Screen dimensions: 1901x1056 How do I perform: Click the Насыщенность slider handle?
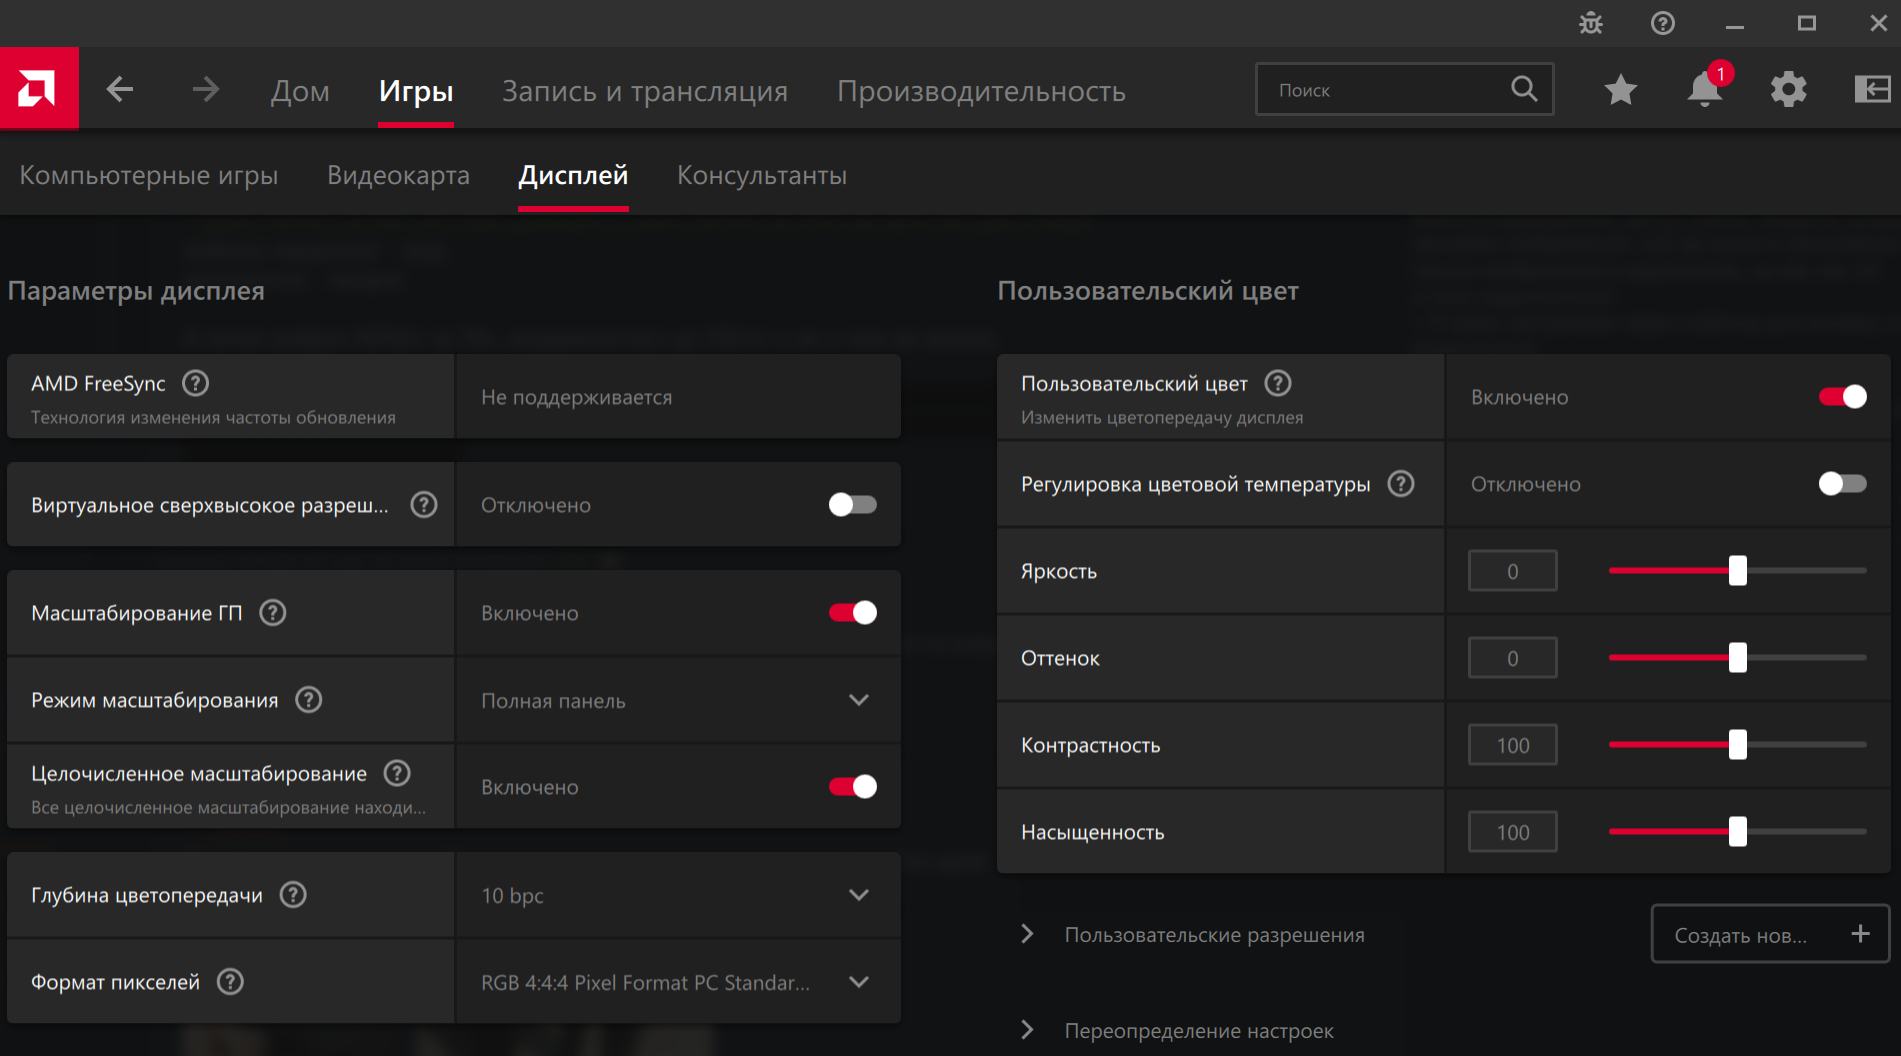(1738, 832)
